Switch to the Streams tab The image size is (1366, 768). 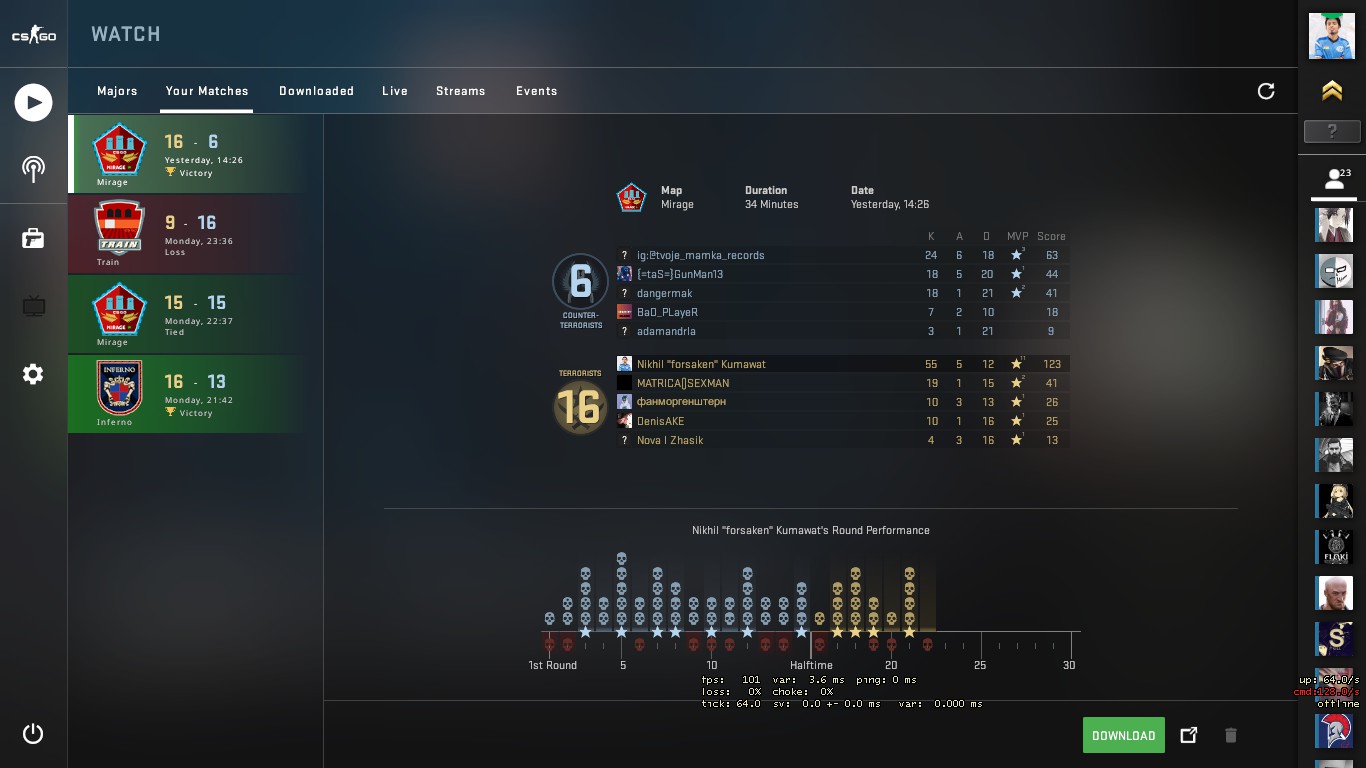[461, 91]
